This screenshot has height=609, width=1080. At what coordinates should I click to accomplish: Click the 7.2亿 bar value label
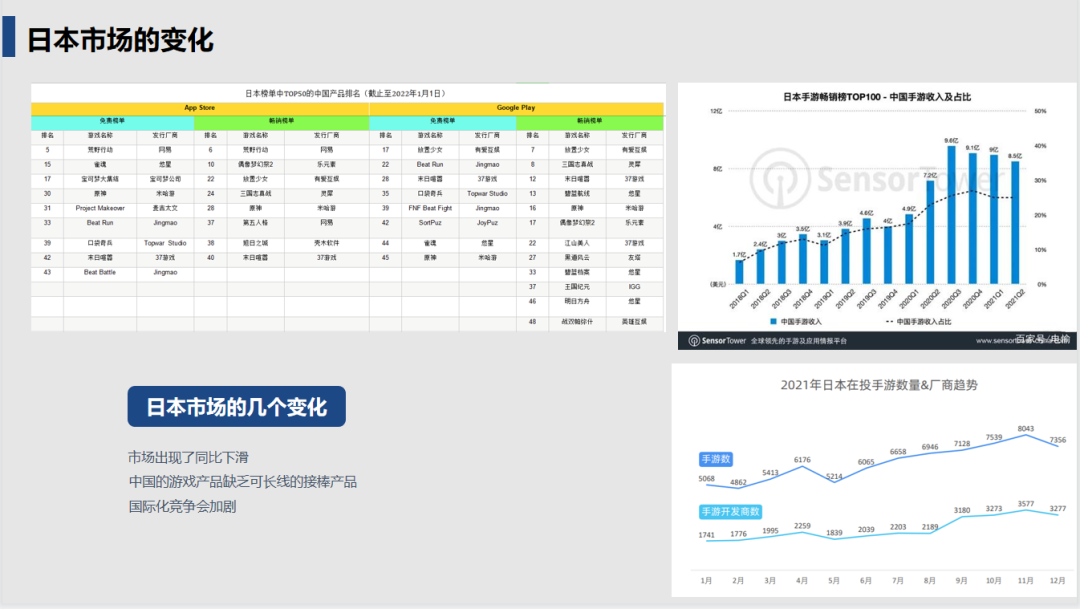(x=930, y=175)
